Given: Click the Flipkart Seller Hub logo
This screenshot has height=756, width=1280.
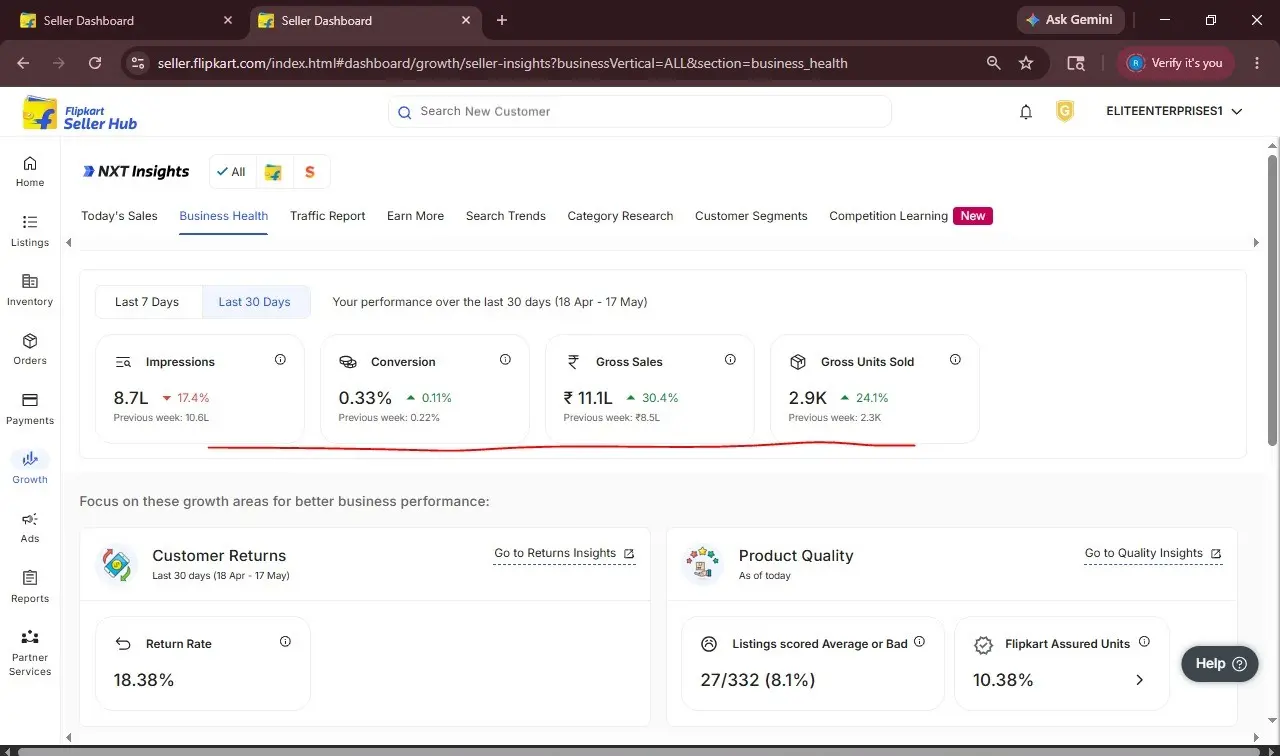Looking at the screenshot, I should (x=80, y=113).
